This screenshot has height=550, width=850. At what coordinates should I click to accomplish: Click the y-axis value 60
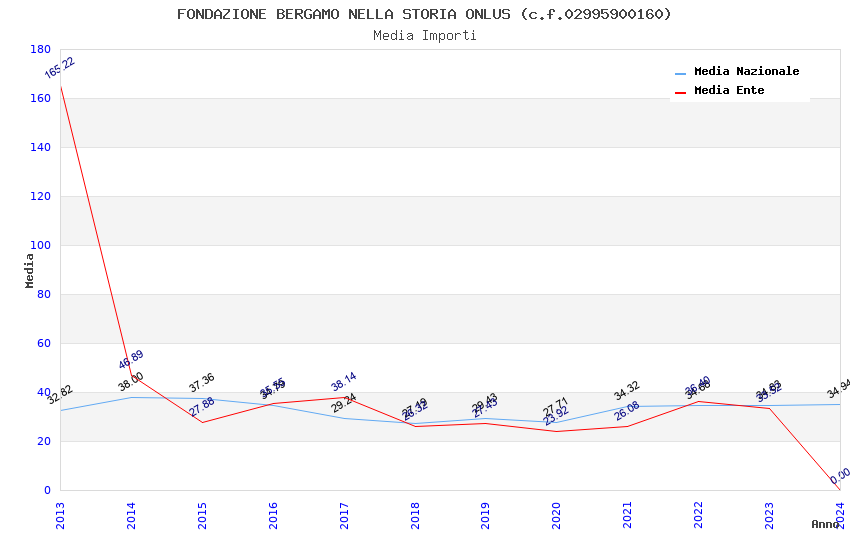[44, 344]
